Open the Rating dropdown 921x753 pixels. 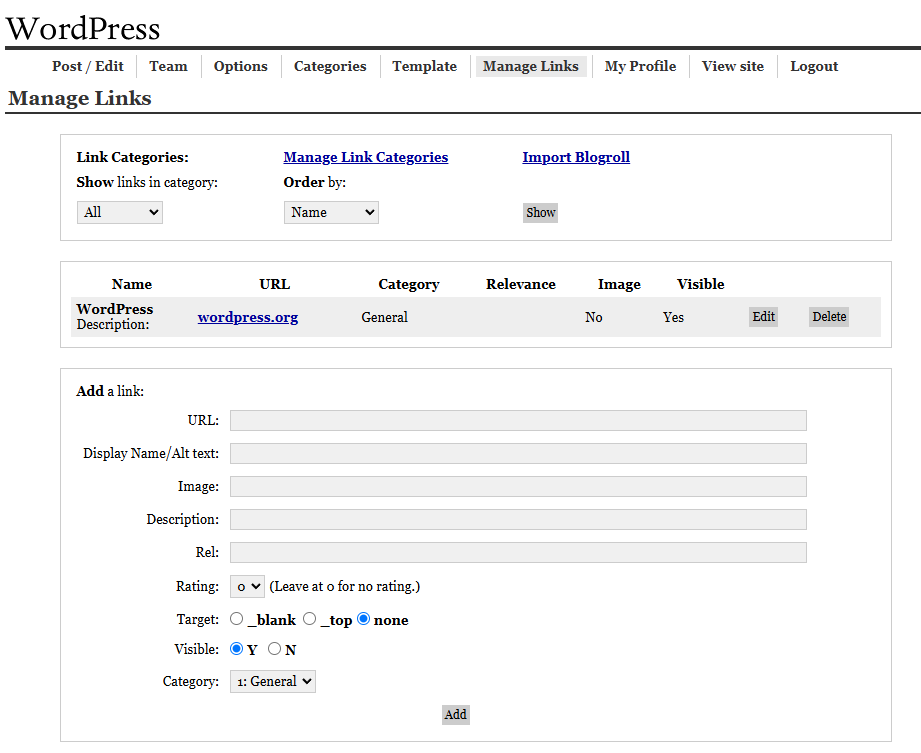coord(247,586)
